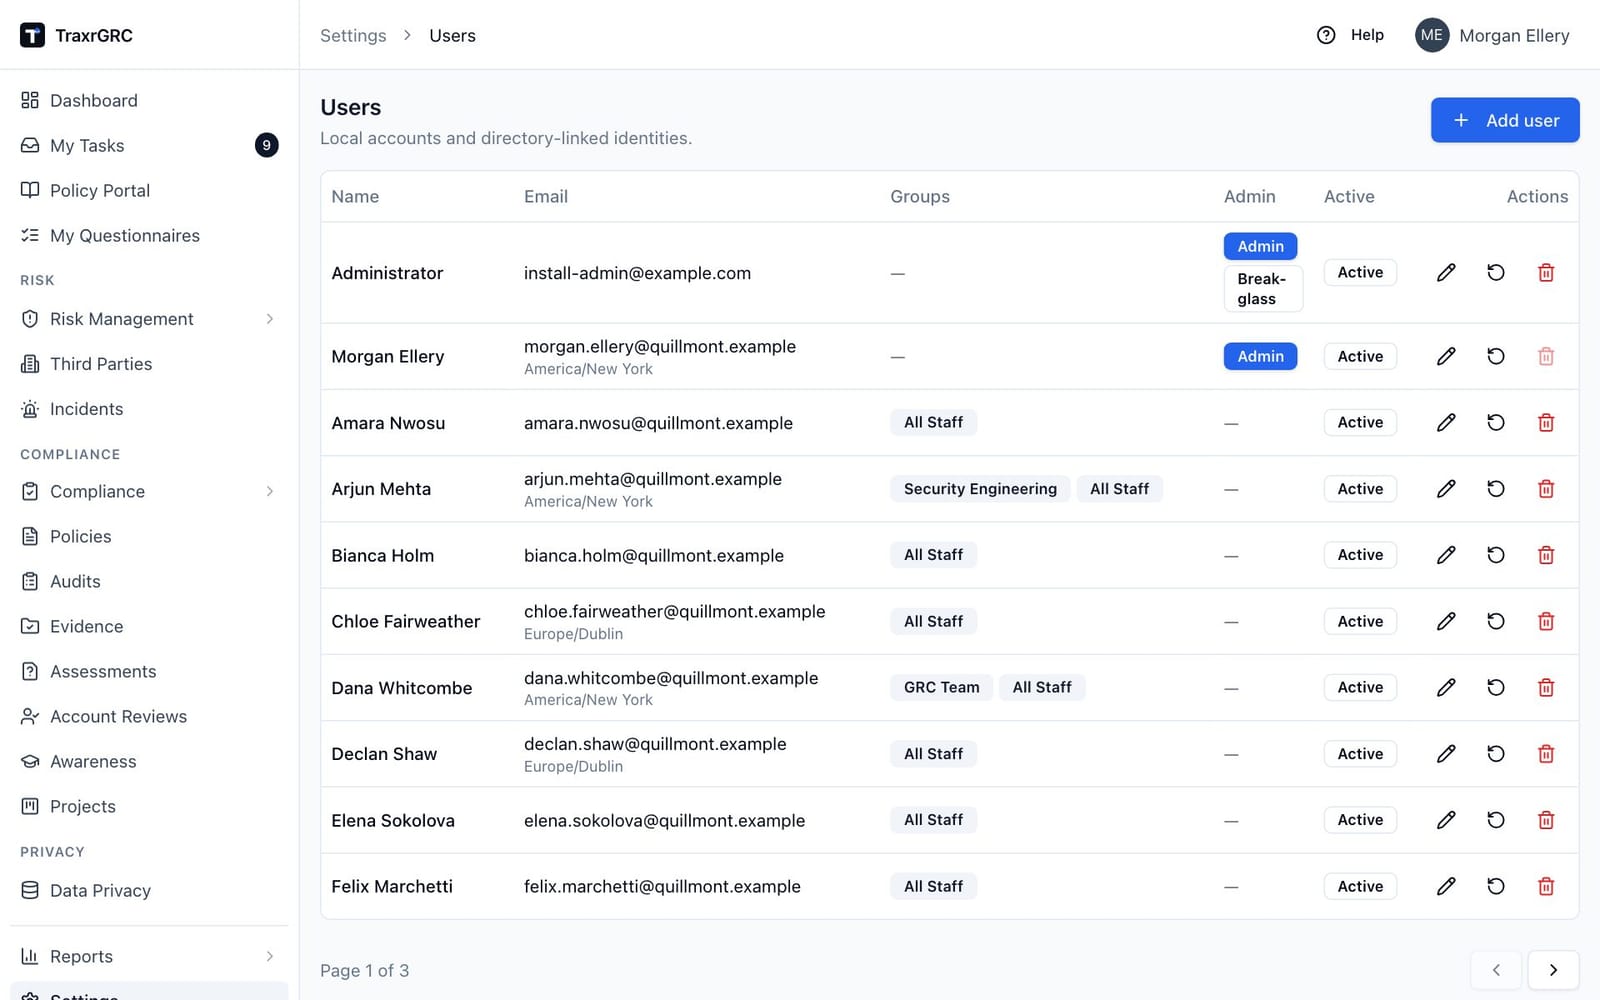The height and width of the screenshot is (1000, 1600).
Task: Toggle Active status for Bianca Holm
Action: [1360, 555]
